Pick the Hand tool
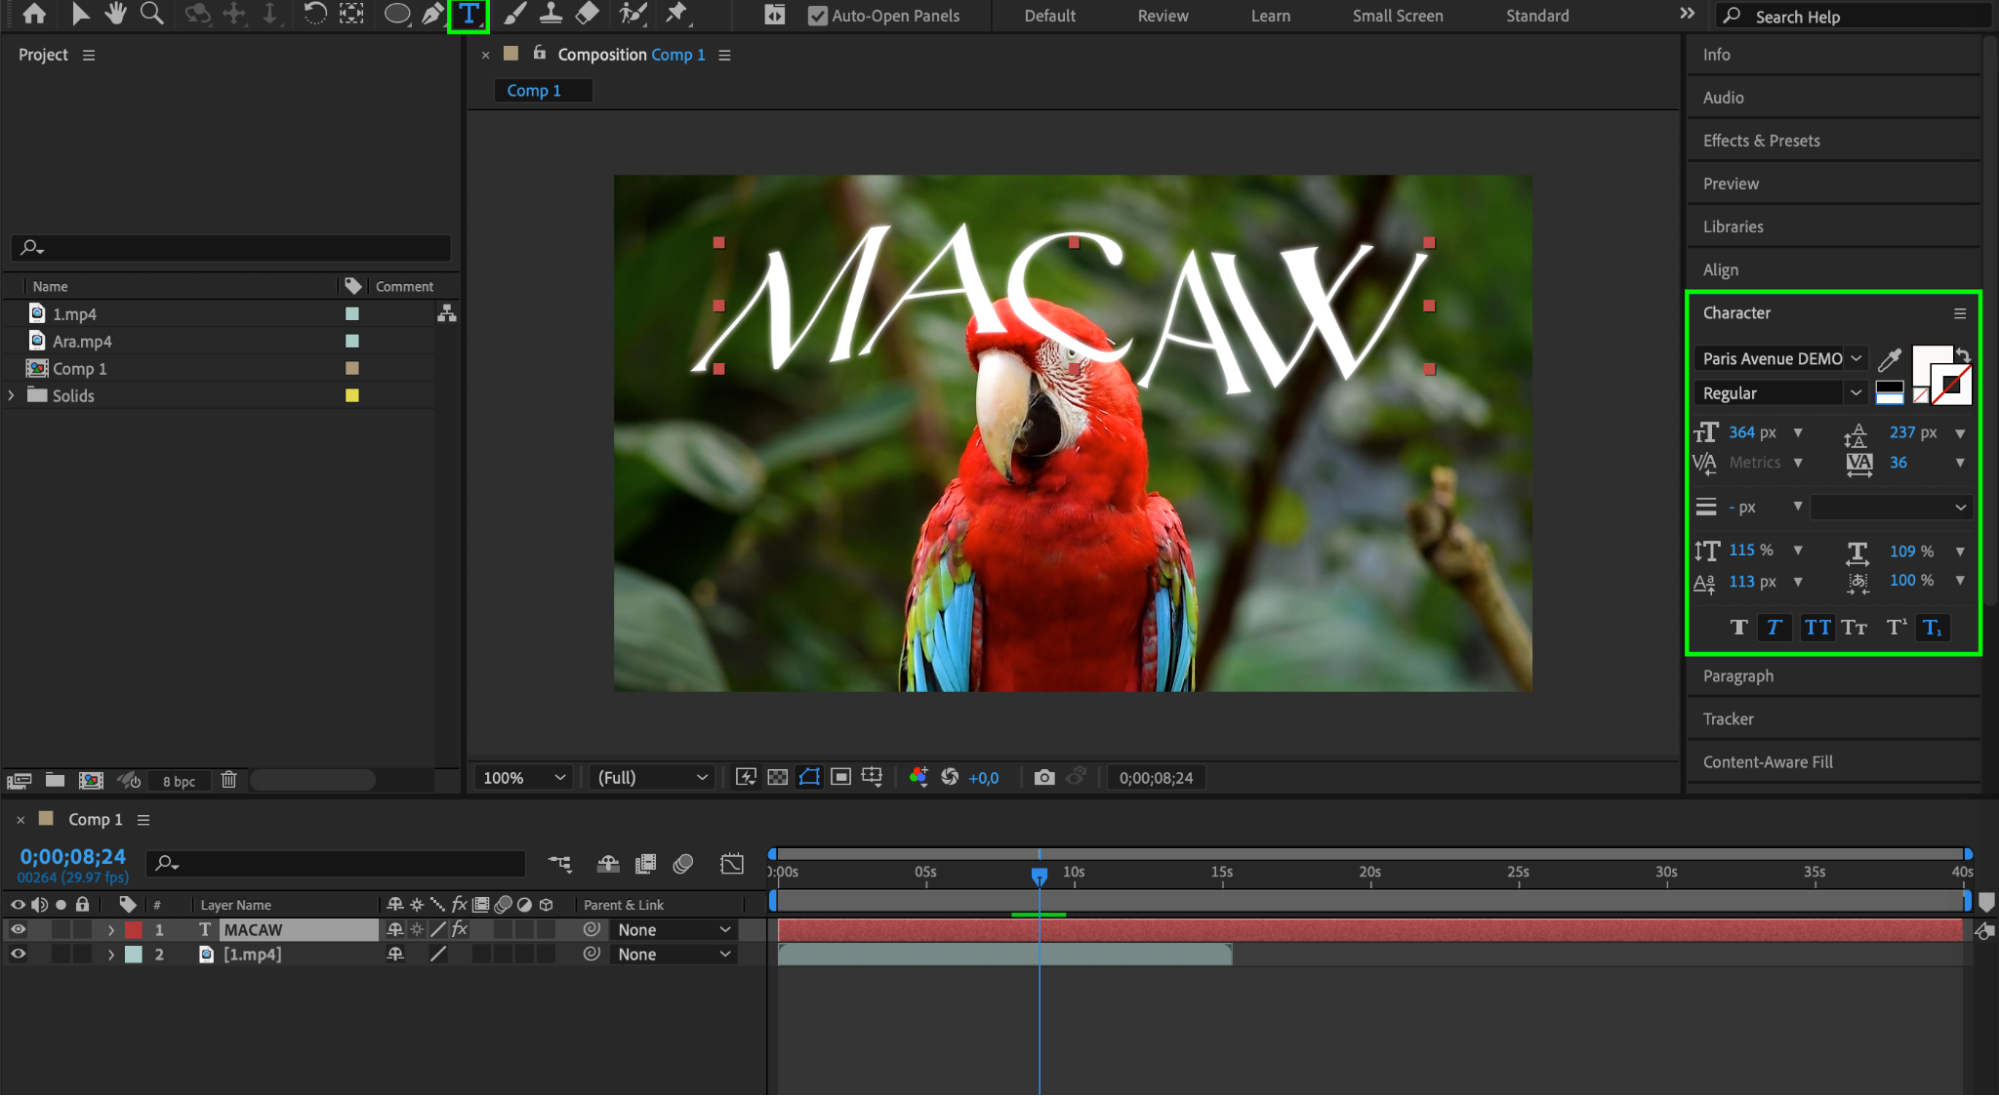1999x1096 pixels. tap(116, 15)
